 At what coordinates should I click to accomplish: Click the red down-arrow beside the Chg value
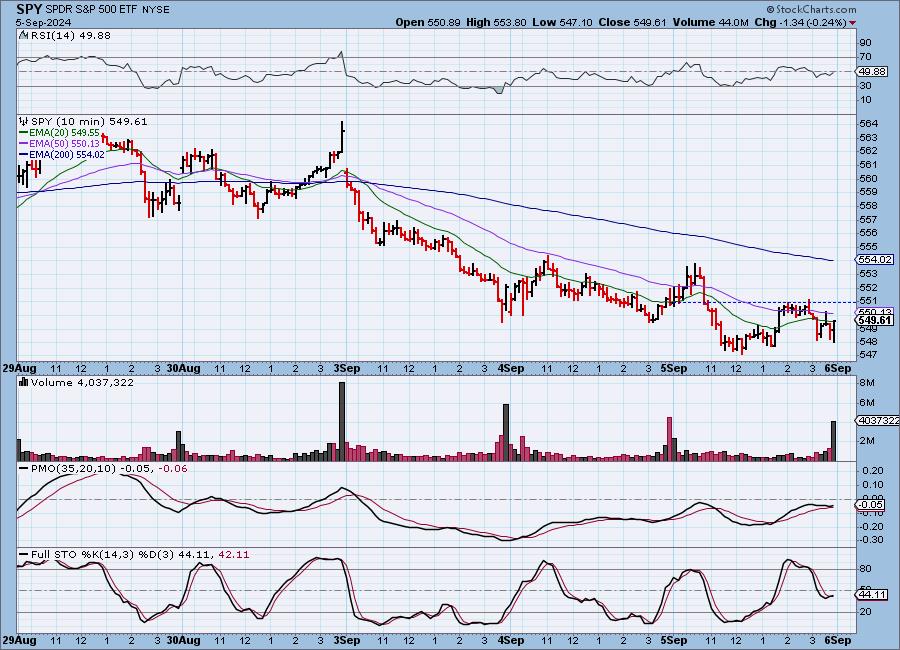(852, 23)
